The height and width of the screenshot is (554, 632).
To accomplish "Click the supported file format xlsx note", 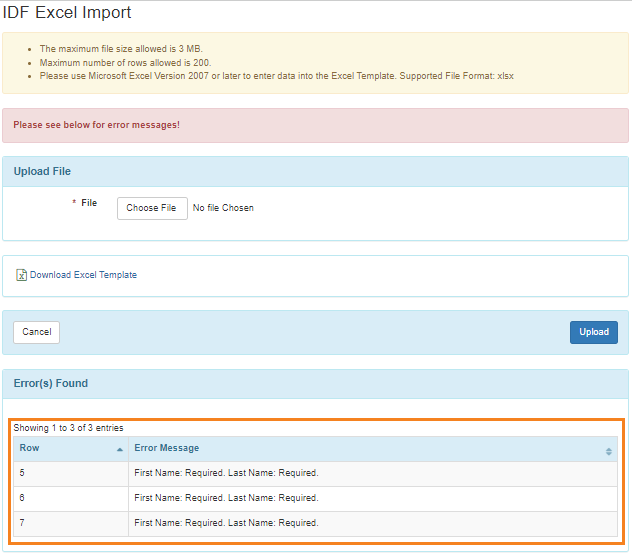I will click(276, 76).
